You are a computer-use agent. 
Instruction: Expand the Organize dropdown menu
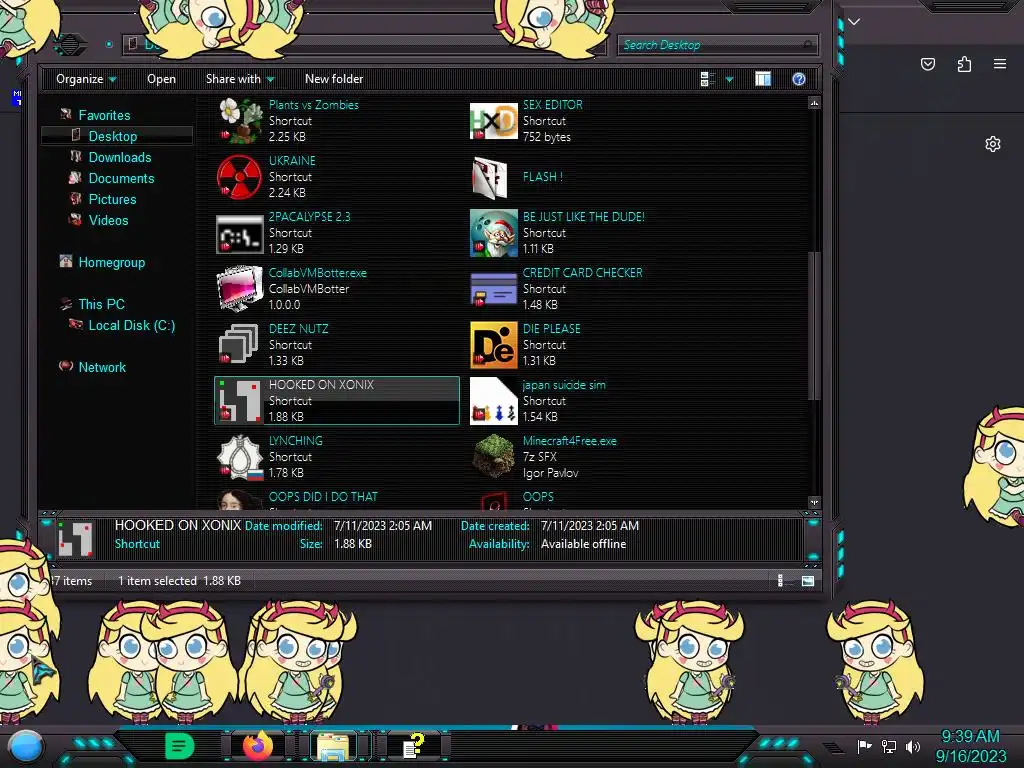(x=86, y=79)
